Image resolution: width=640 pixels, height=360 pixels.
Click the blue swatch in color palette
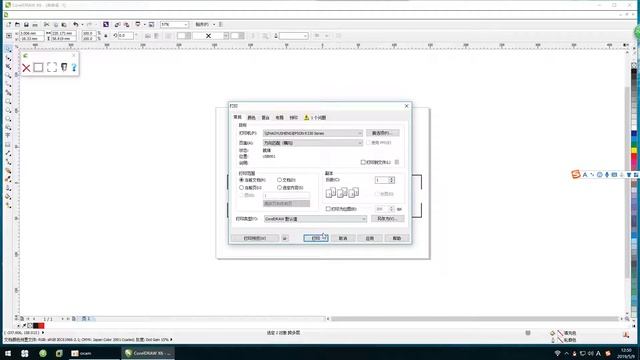(634, 133)
